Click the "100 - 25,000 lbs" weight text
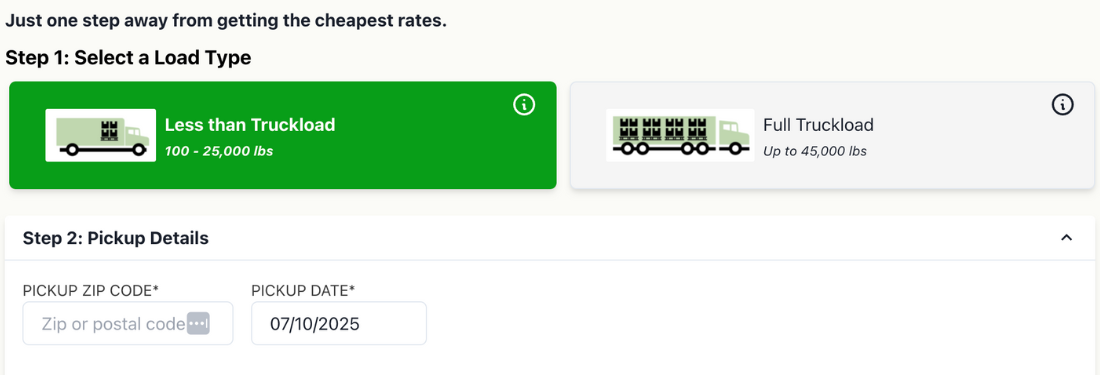Viewport: 1100px width, 375px height. (x=219, y=151)
